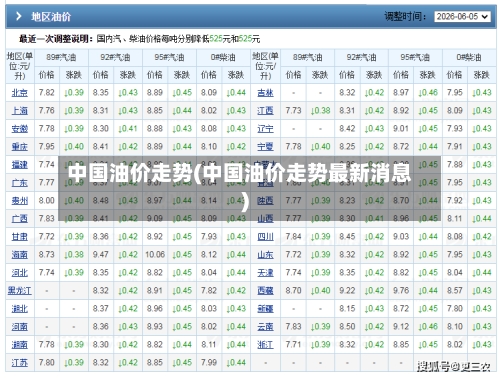Image resolution: width=500 pixels, height=378 pixels.
Task: Open the 山东 region link
Action: 265,255
